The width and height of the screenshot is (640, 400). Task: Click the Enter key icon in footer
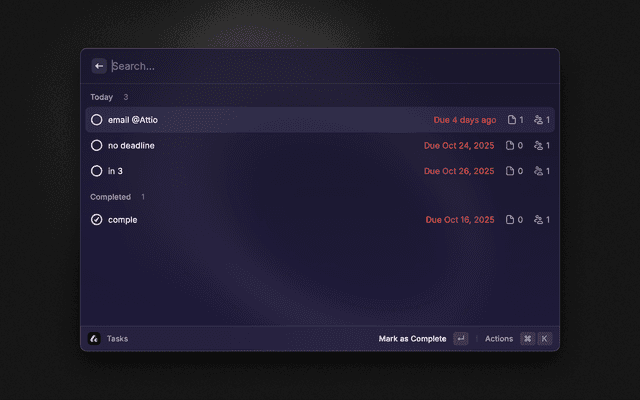[461, 338]
